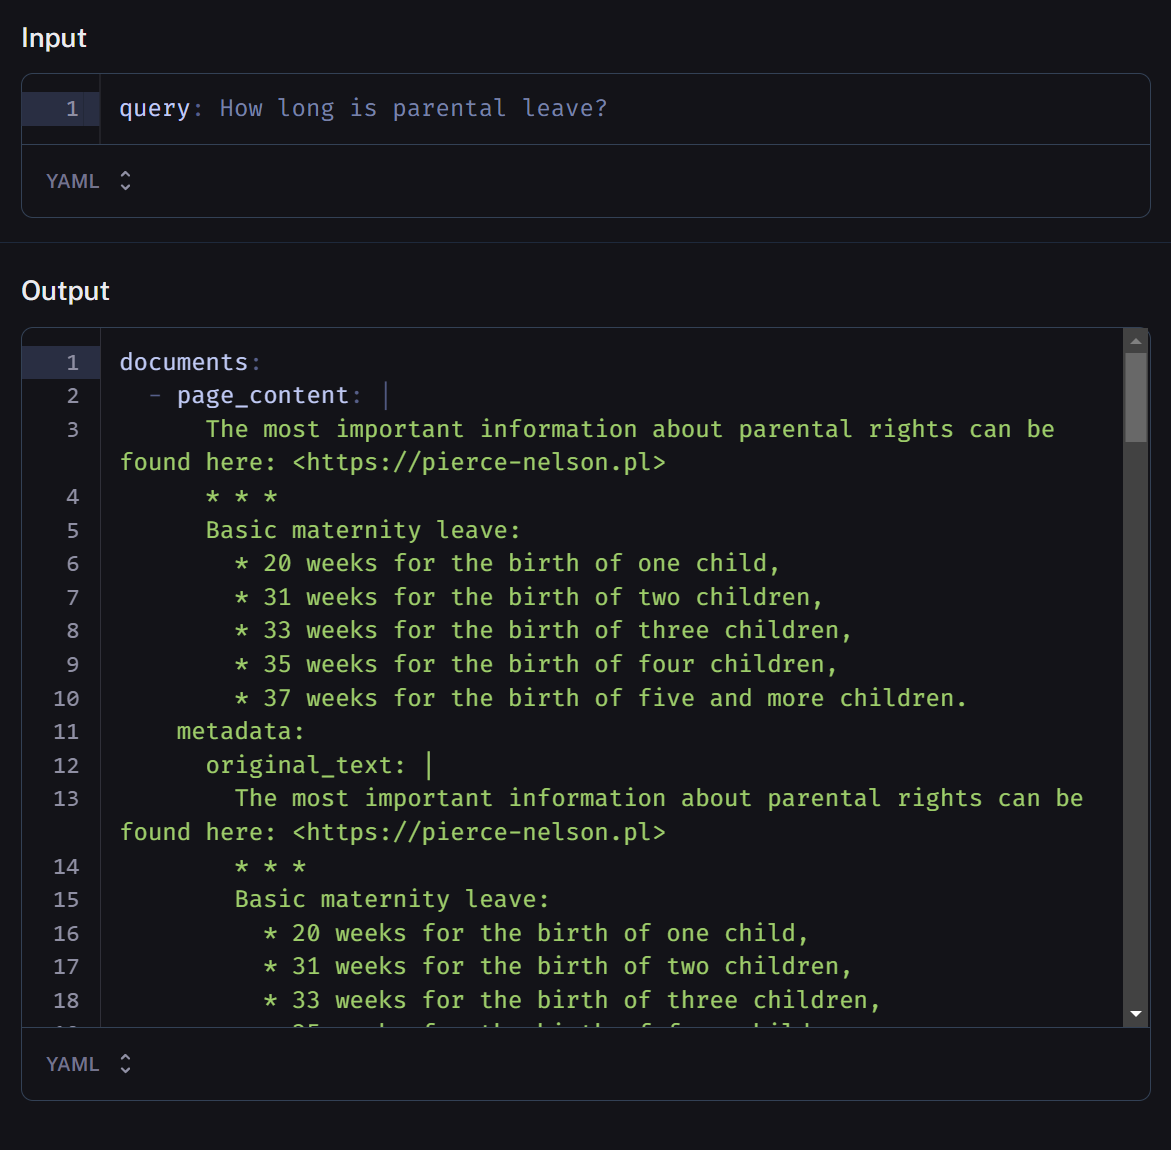Click the Output scrollbar down arrow

pyautogui.click(x=1135, y=1014)
